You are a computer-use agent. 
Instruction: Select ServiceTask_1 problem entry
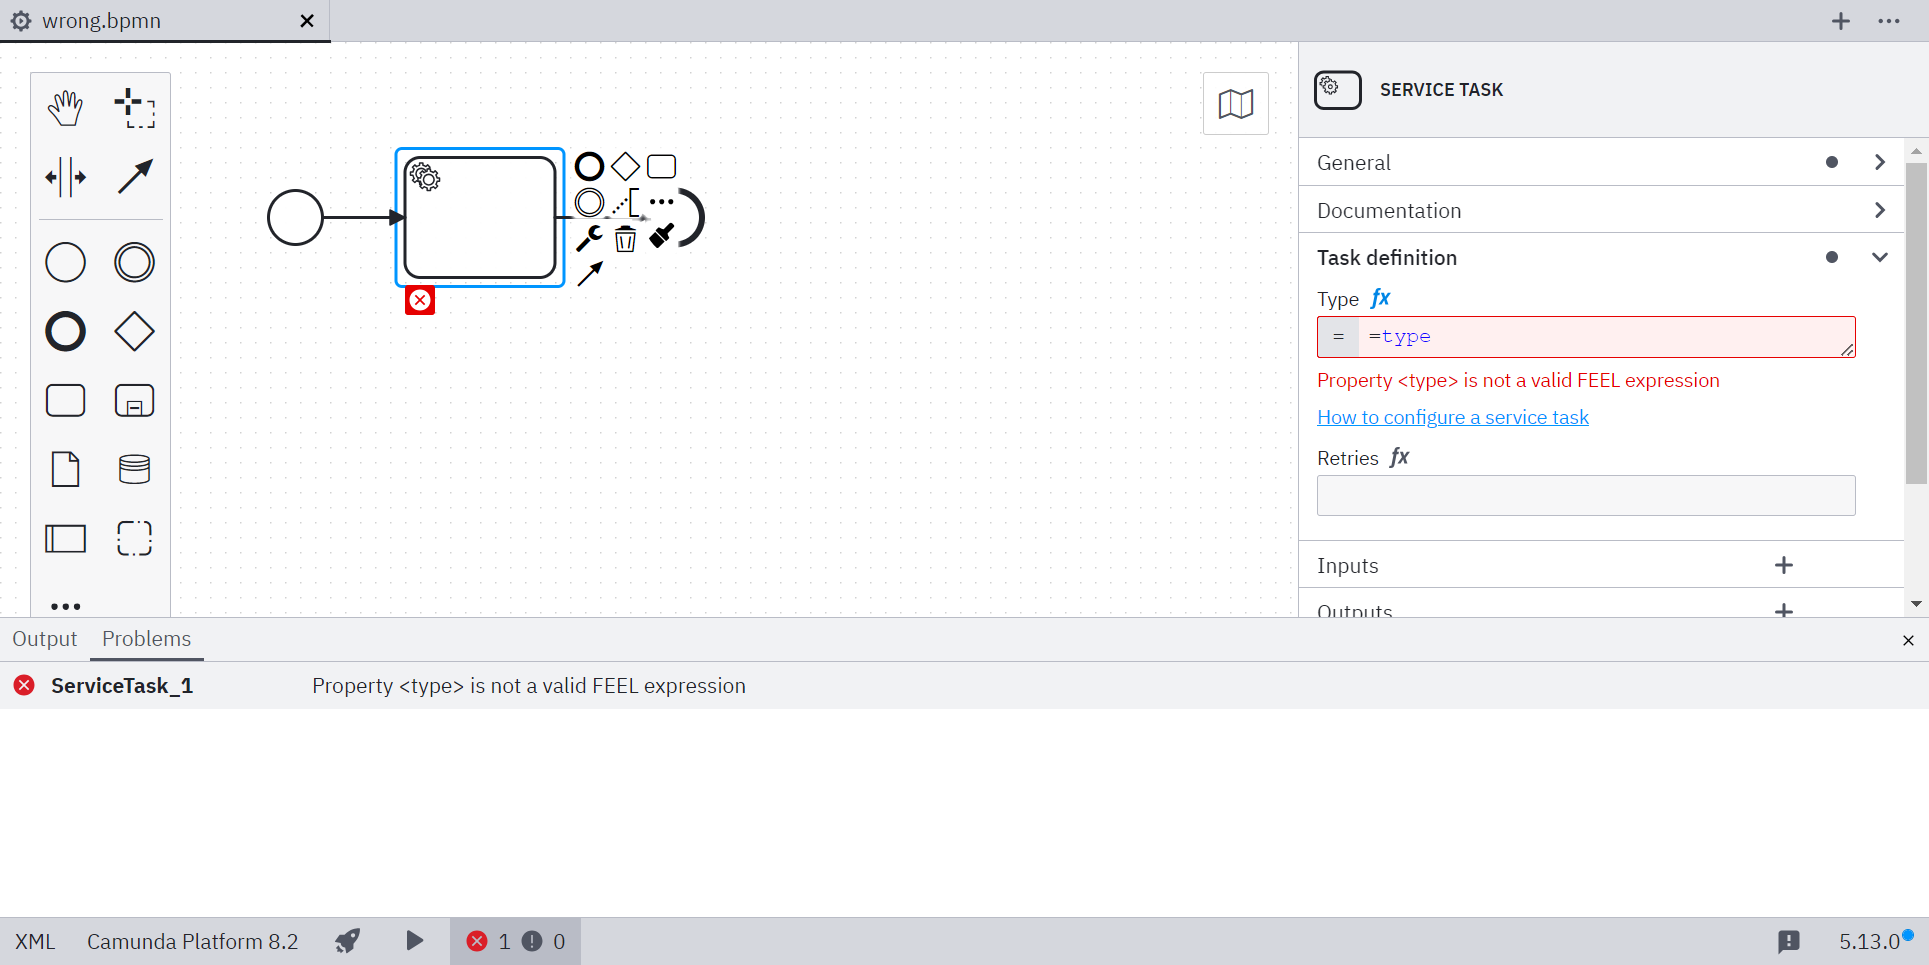tap(964, 686)
